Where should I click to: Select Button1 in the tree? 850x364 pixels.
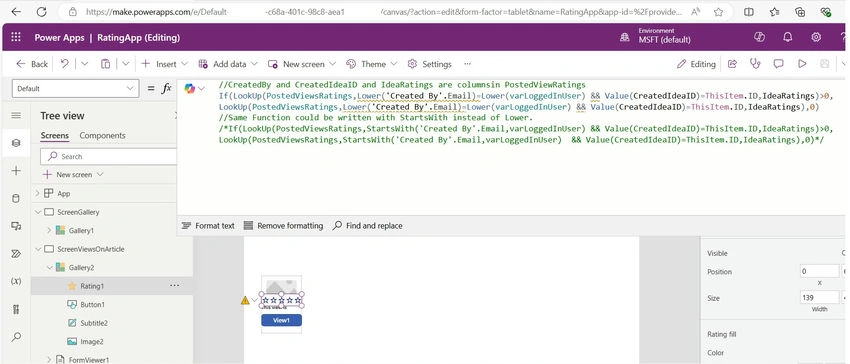pos(93,304)
